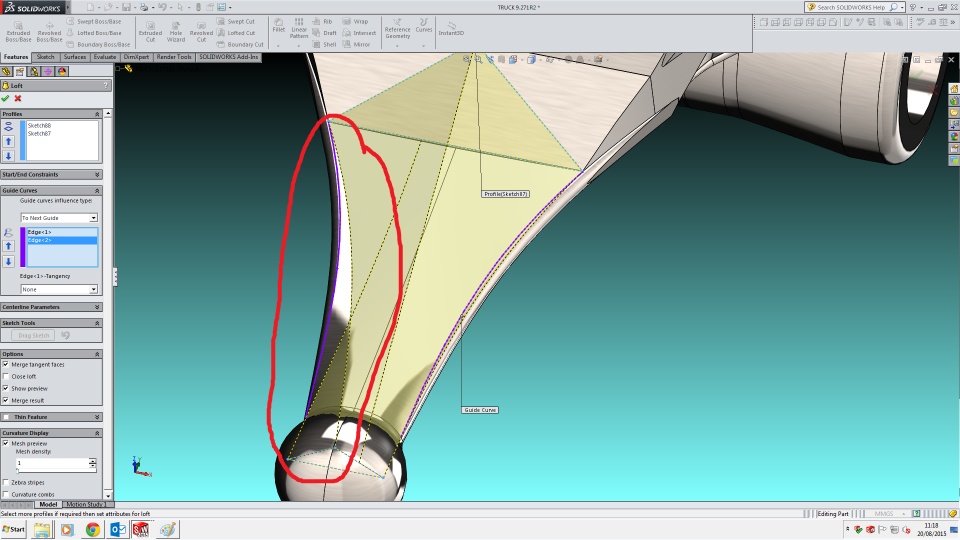
Task: Collapse the Profiles section
Action: 97,114
